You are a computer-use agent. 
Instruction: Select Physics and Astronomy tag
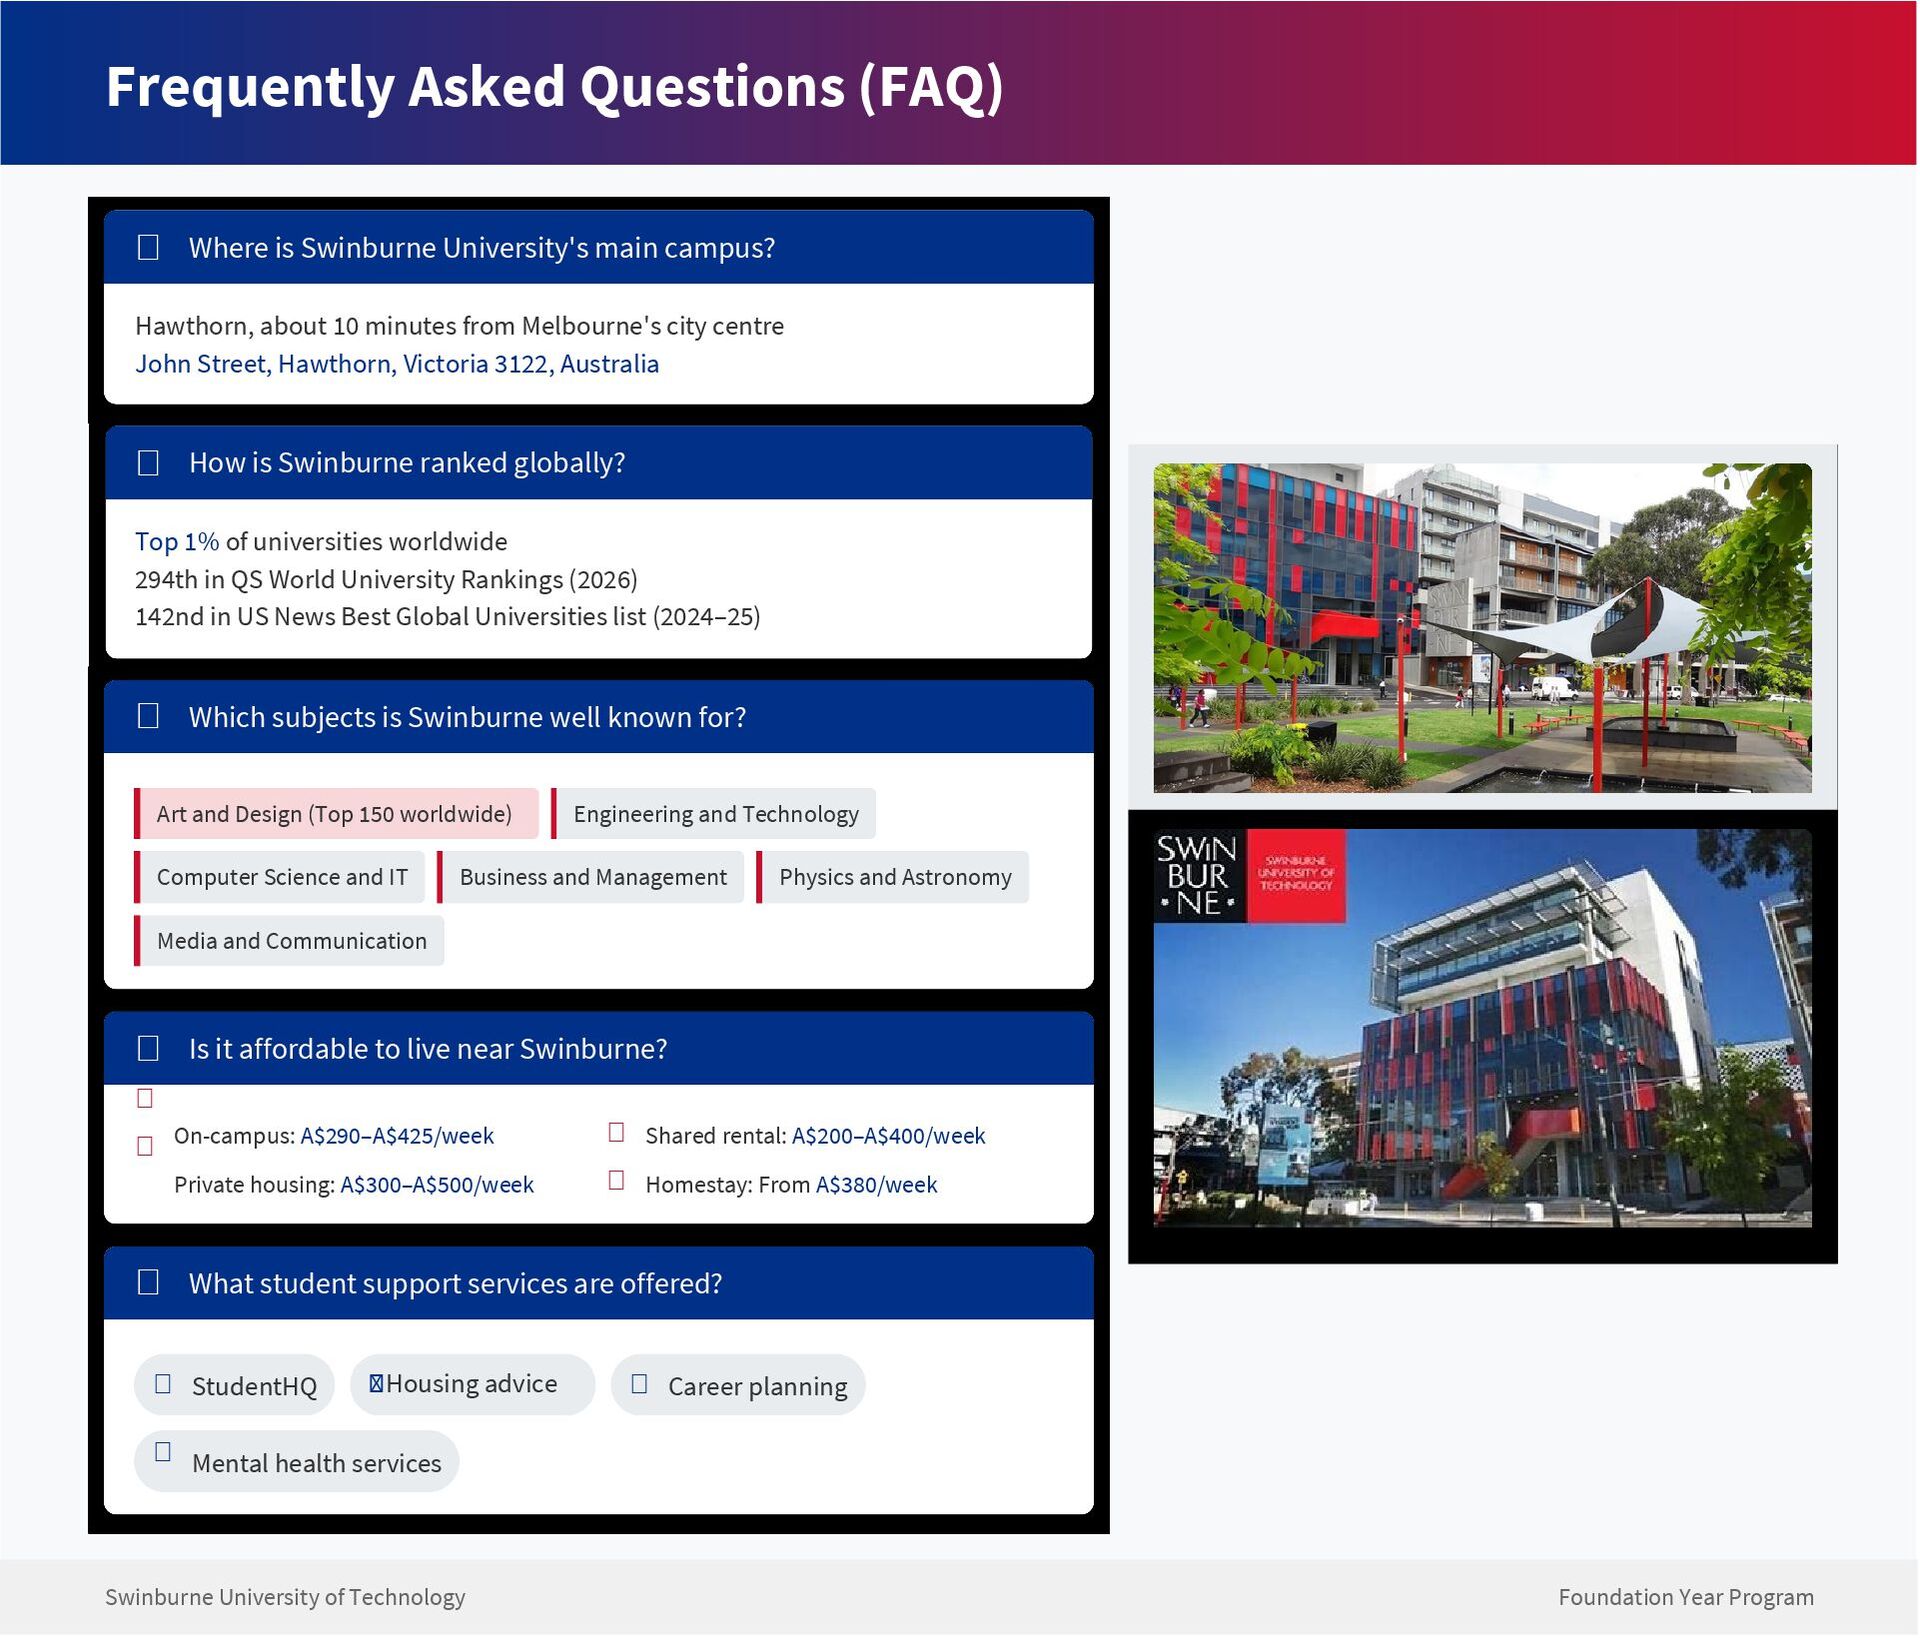coord(892,877)
